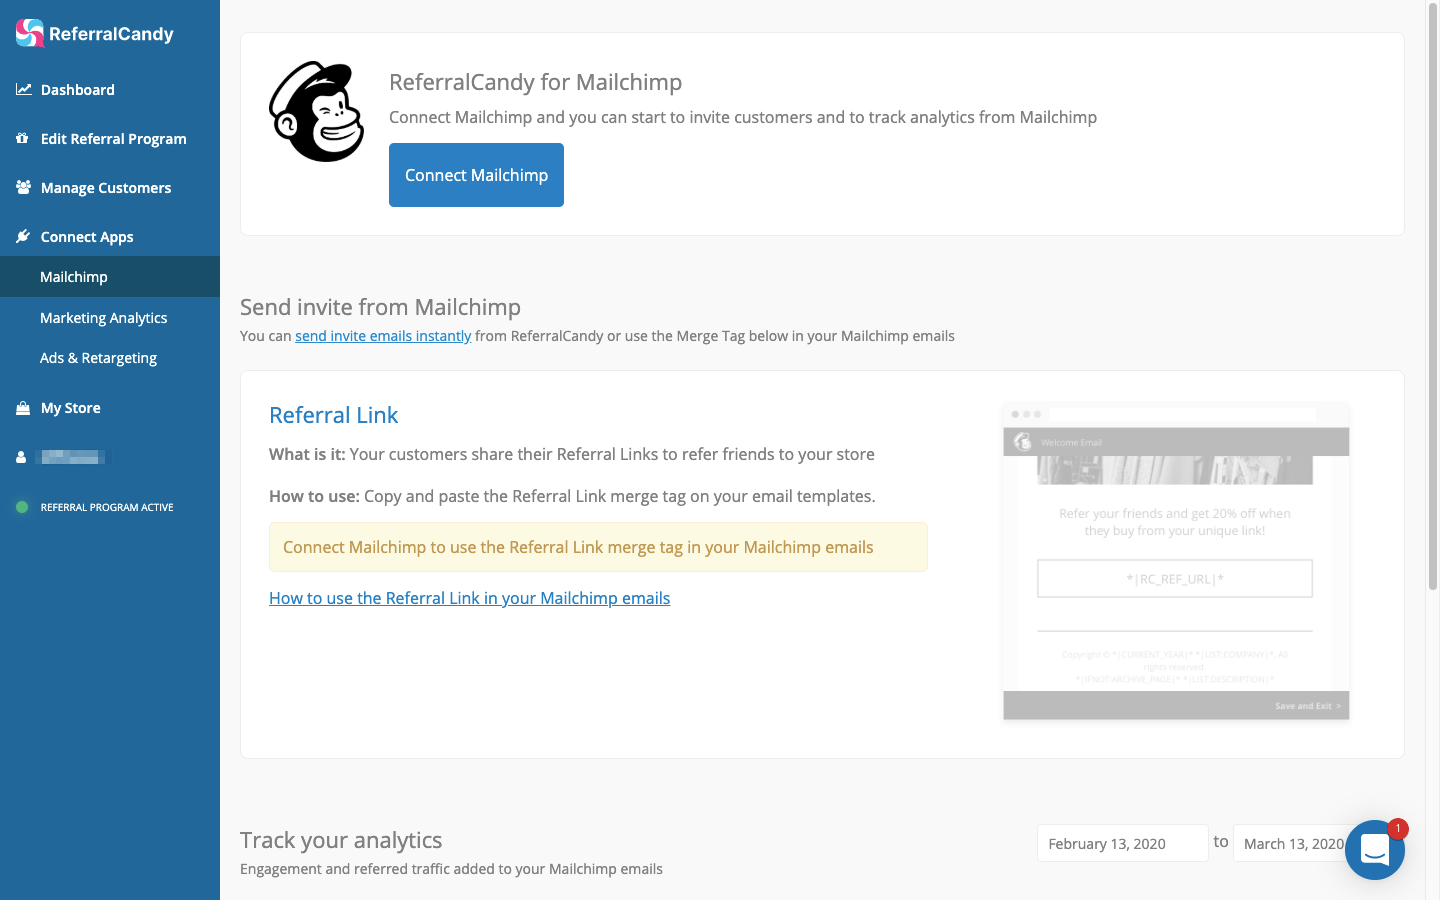Click the My Store bag icon

[x=23, y=408]
